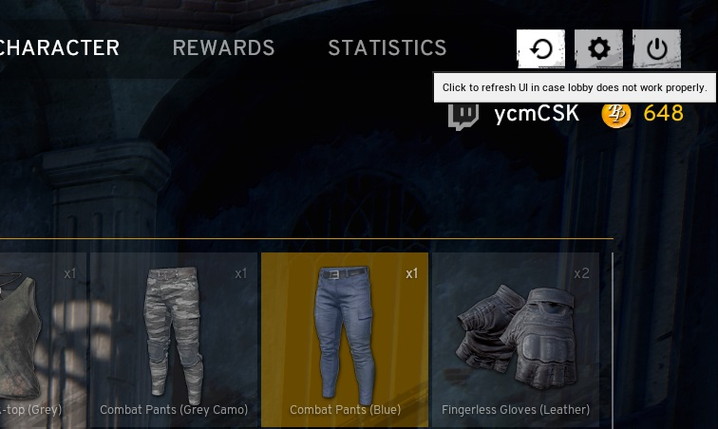Click the ycmCSK username
This screenshot has height=429, width=718.
coord(537,114)
